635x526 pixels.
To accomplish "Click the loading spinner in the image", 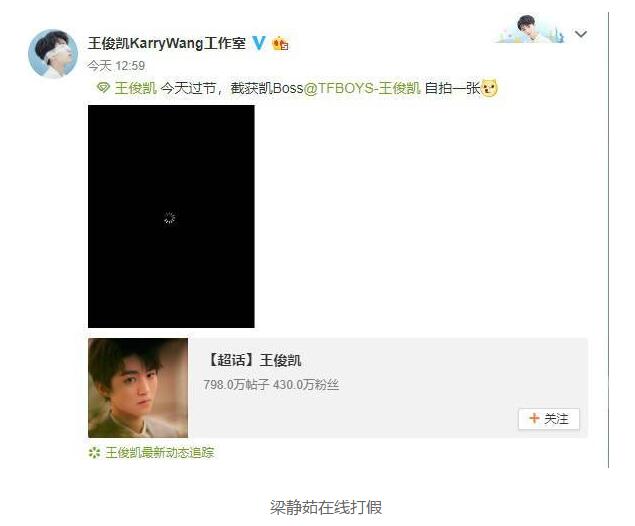I will (170, 217).
